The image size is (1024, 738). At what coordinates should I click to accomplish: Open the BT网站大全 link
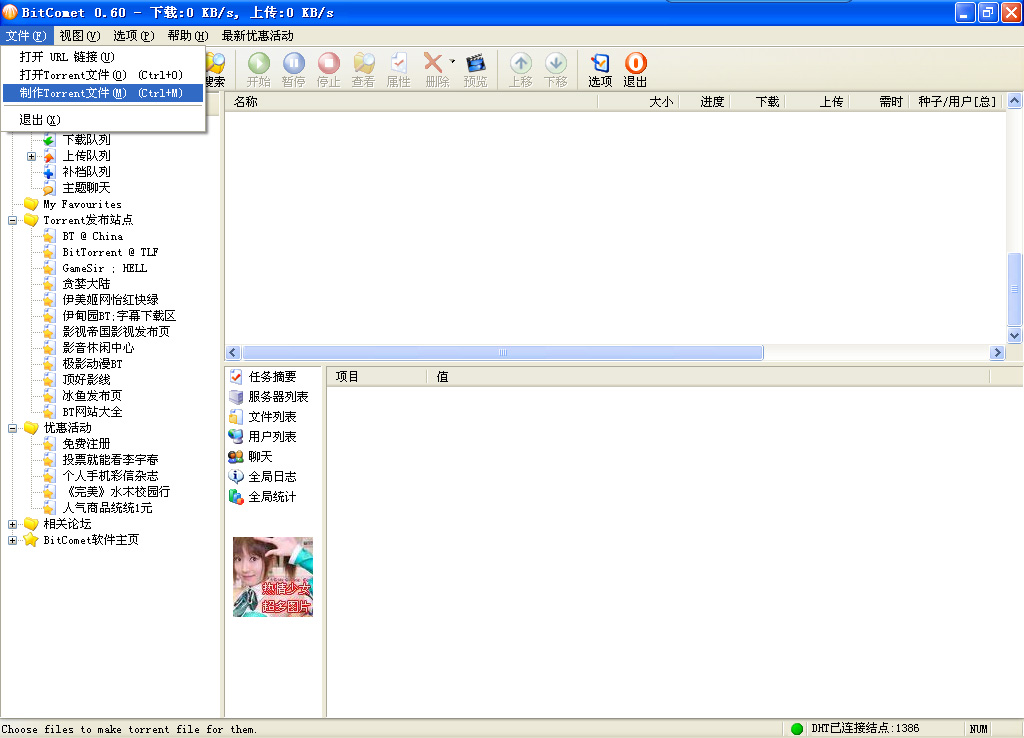(x=92, y=412)
